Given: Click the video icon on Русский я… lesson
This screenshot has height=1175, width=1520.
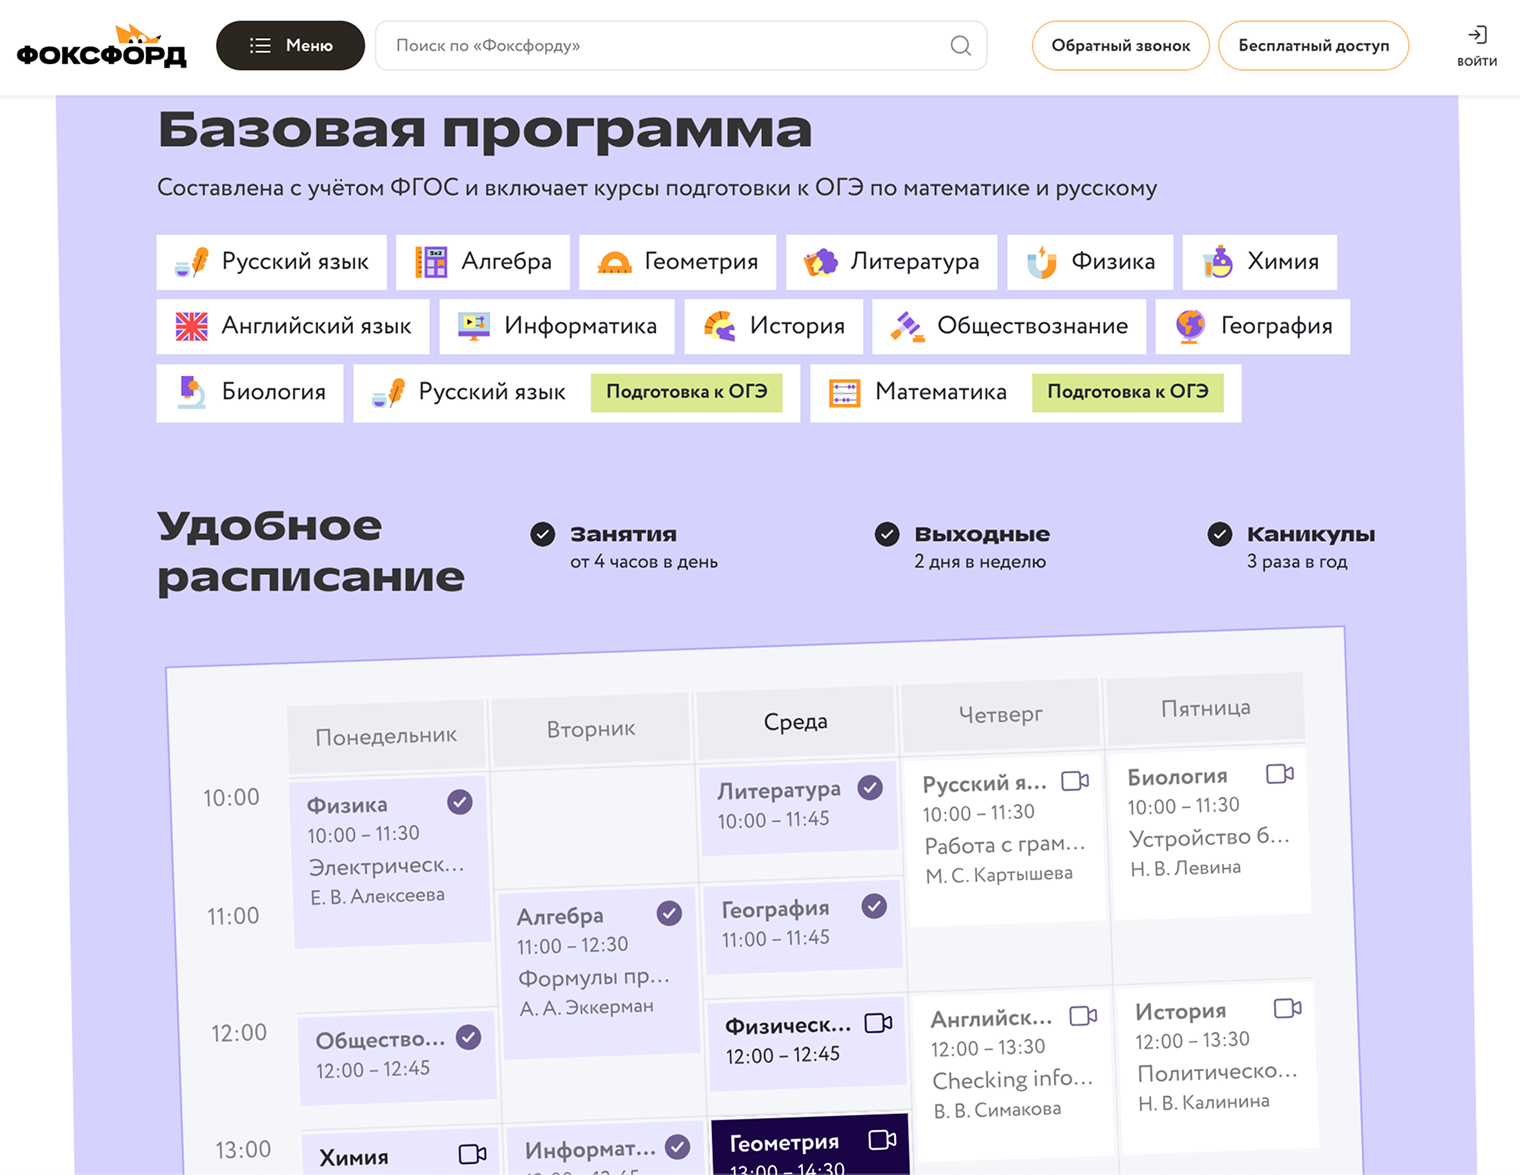Looking at the screenshot, I should (x=1075, y=781).
